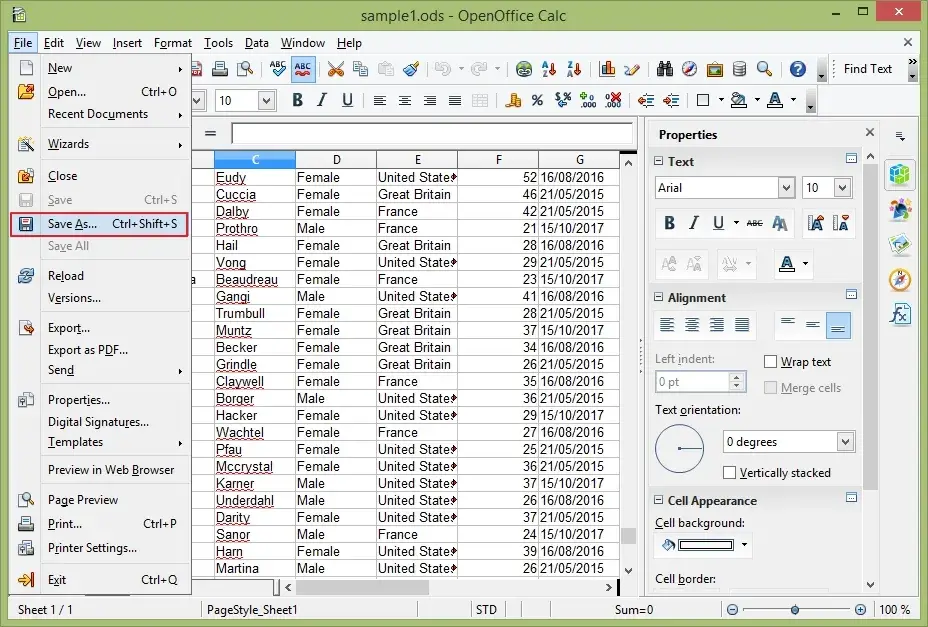Open sidebar Font Color dropdown arrow
The image size is (928, 627).
point(805,263)
